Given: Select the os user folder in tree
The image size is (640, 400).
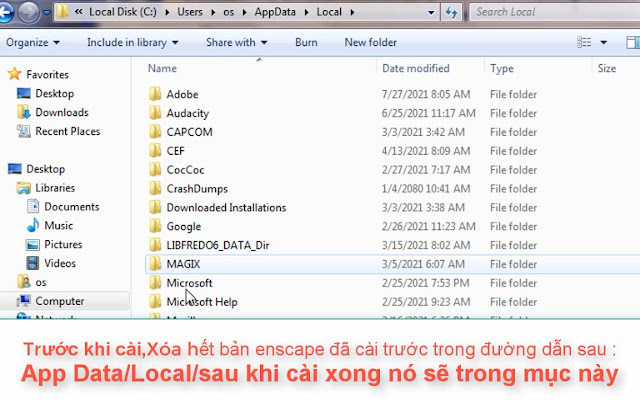Looking at the screenshot, I should 31,282.
